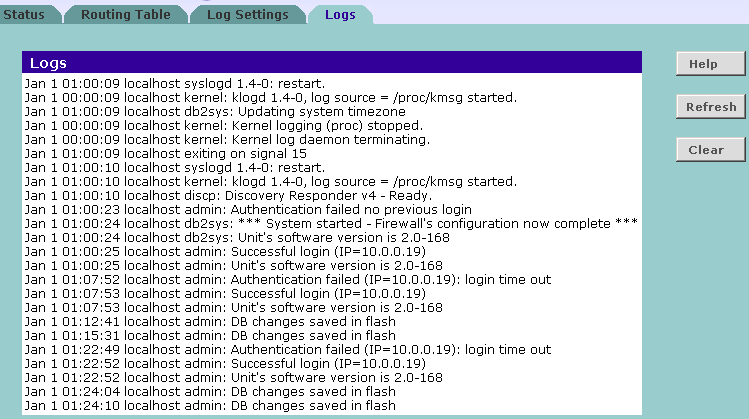Click the Logs panel header

click(x=331, y=63)
